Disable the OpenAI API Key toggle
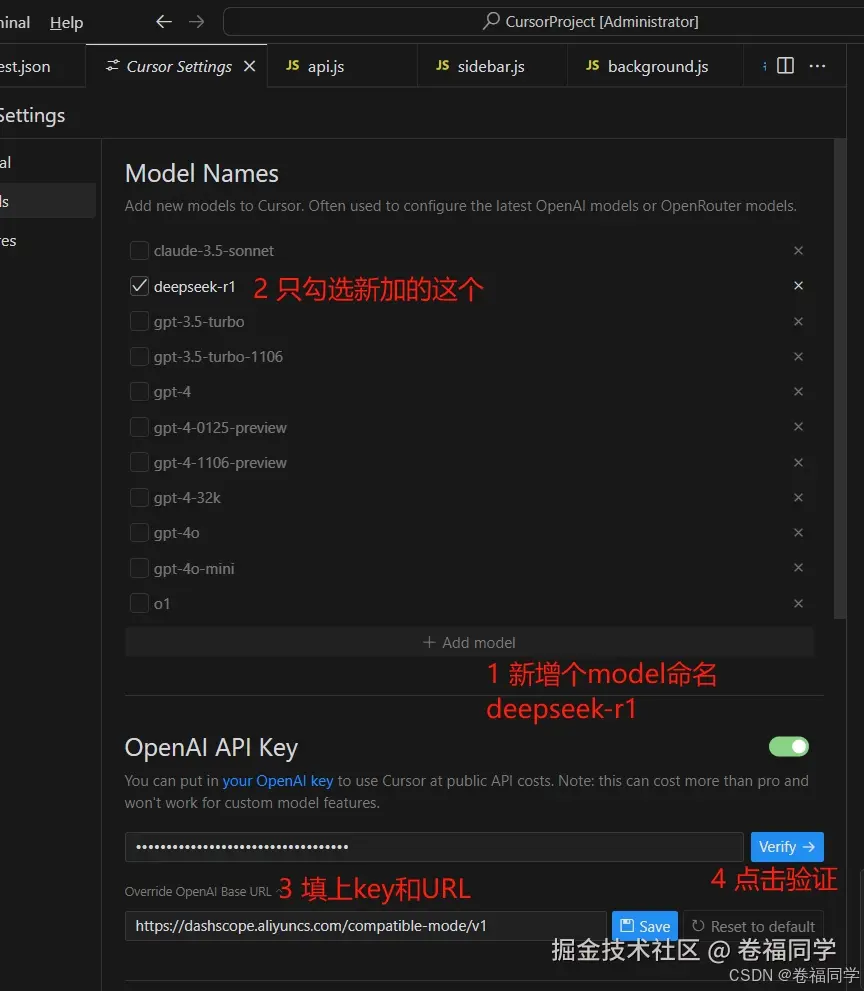 [789, 746]
